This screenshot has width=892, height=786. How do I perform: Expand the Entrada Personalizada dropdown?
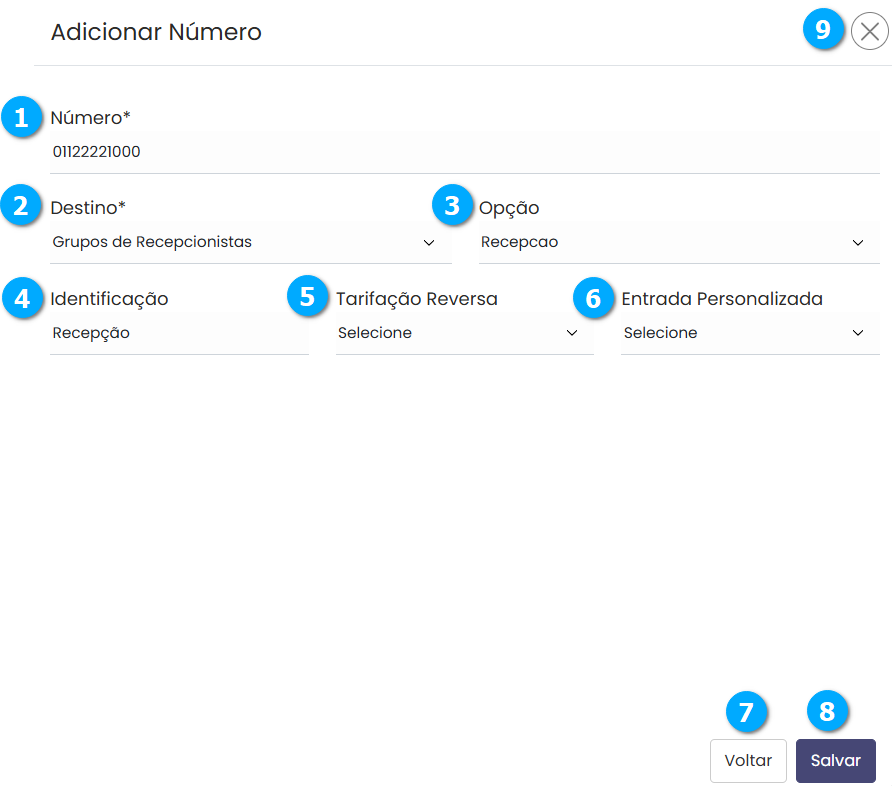[x=749, y=333]
